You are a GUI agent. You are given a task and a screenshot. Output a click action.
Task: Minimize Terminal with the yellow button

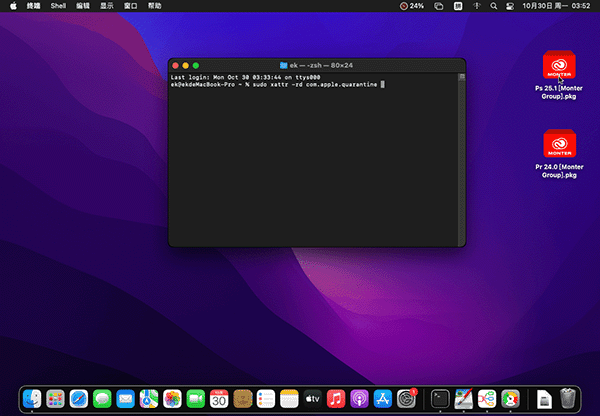coord(186,66)
